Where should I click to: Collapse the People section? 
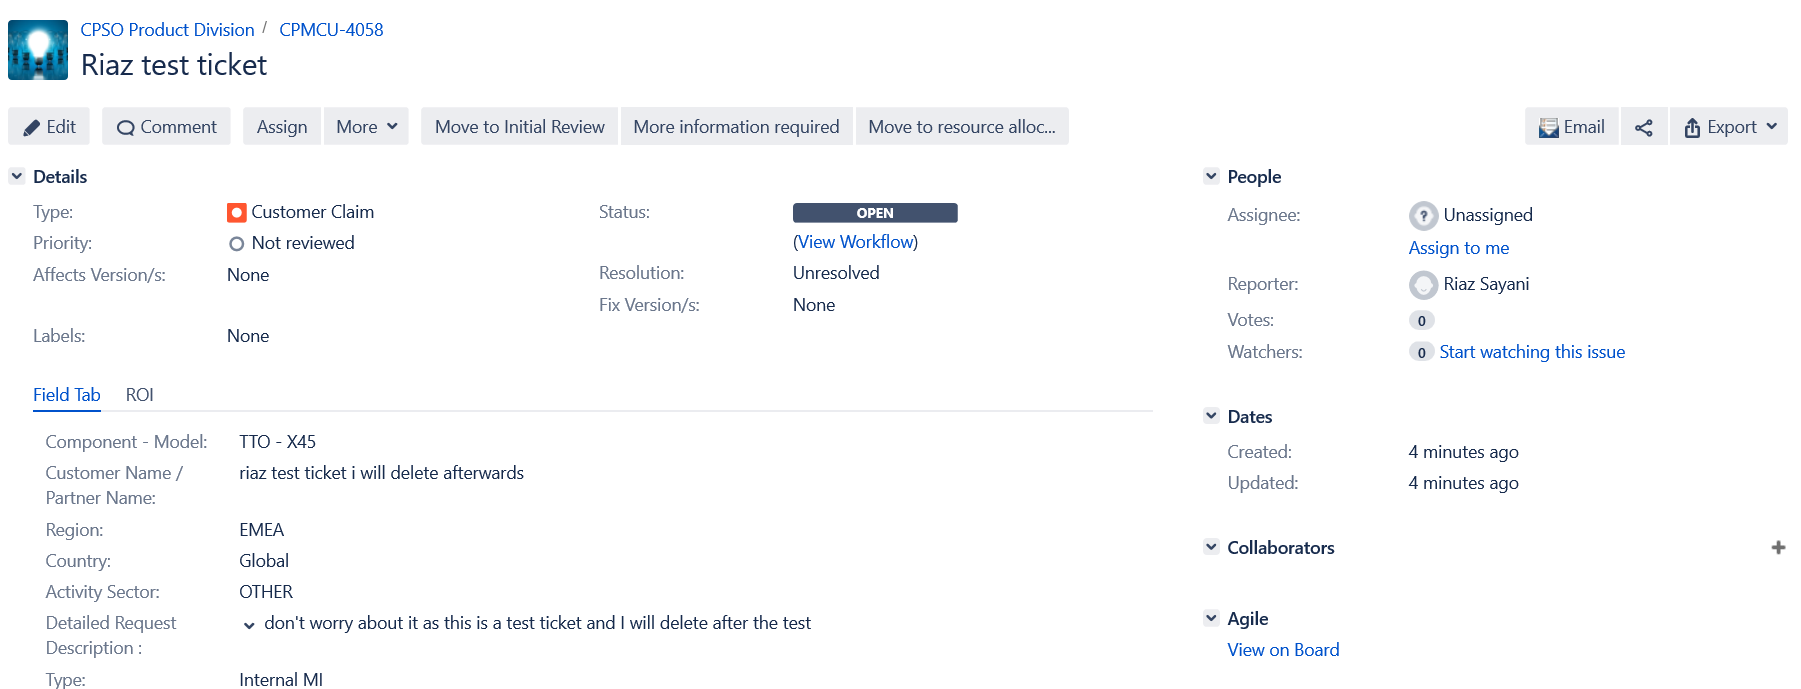coord(1211,176)
